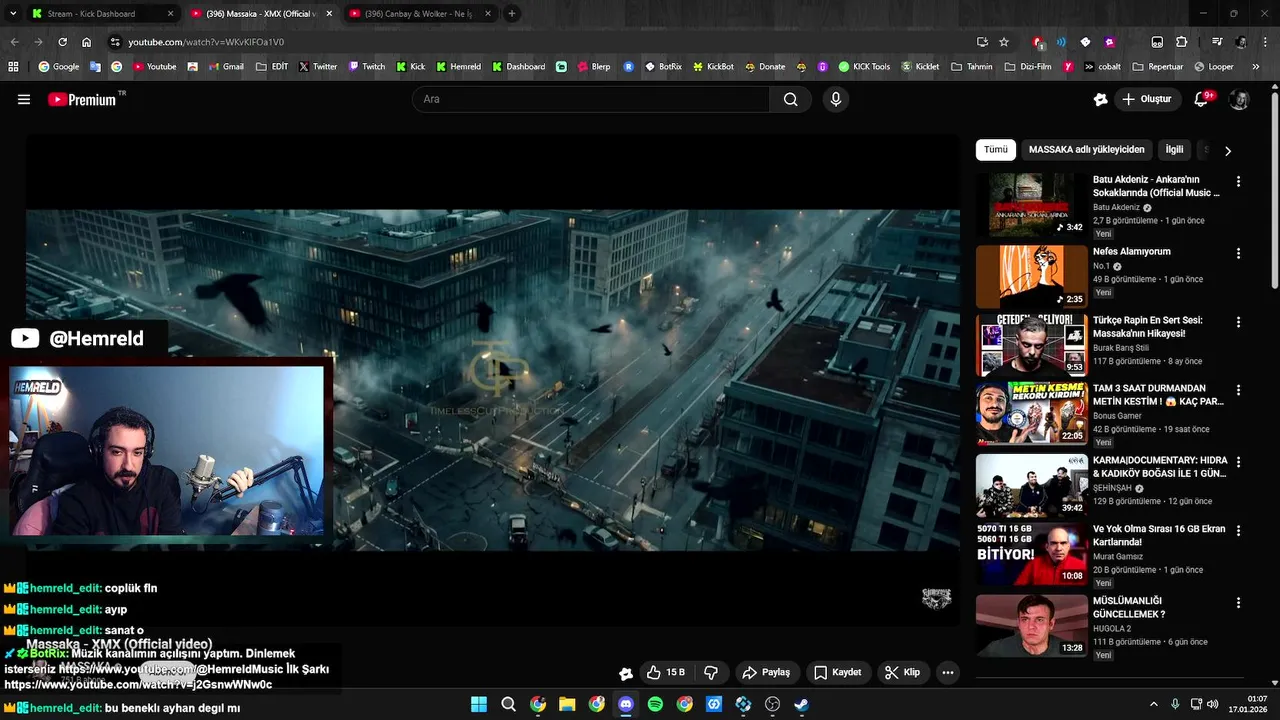Click the browser address bar URL
Image resolution: width=1280 pixels, height=720 pixels.
click(x=206, y=42)
